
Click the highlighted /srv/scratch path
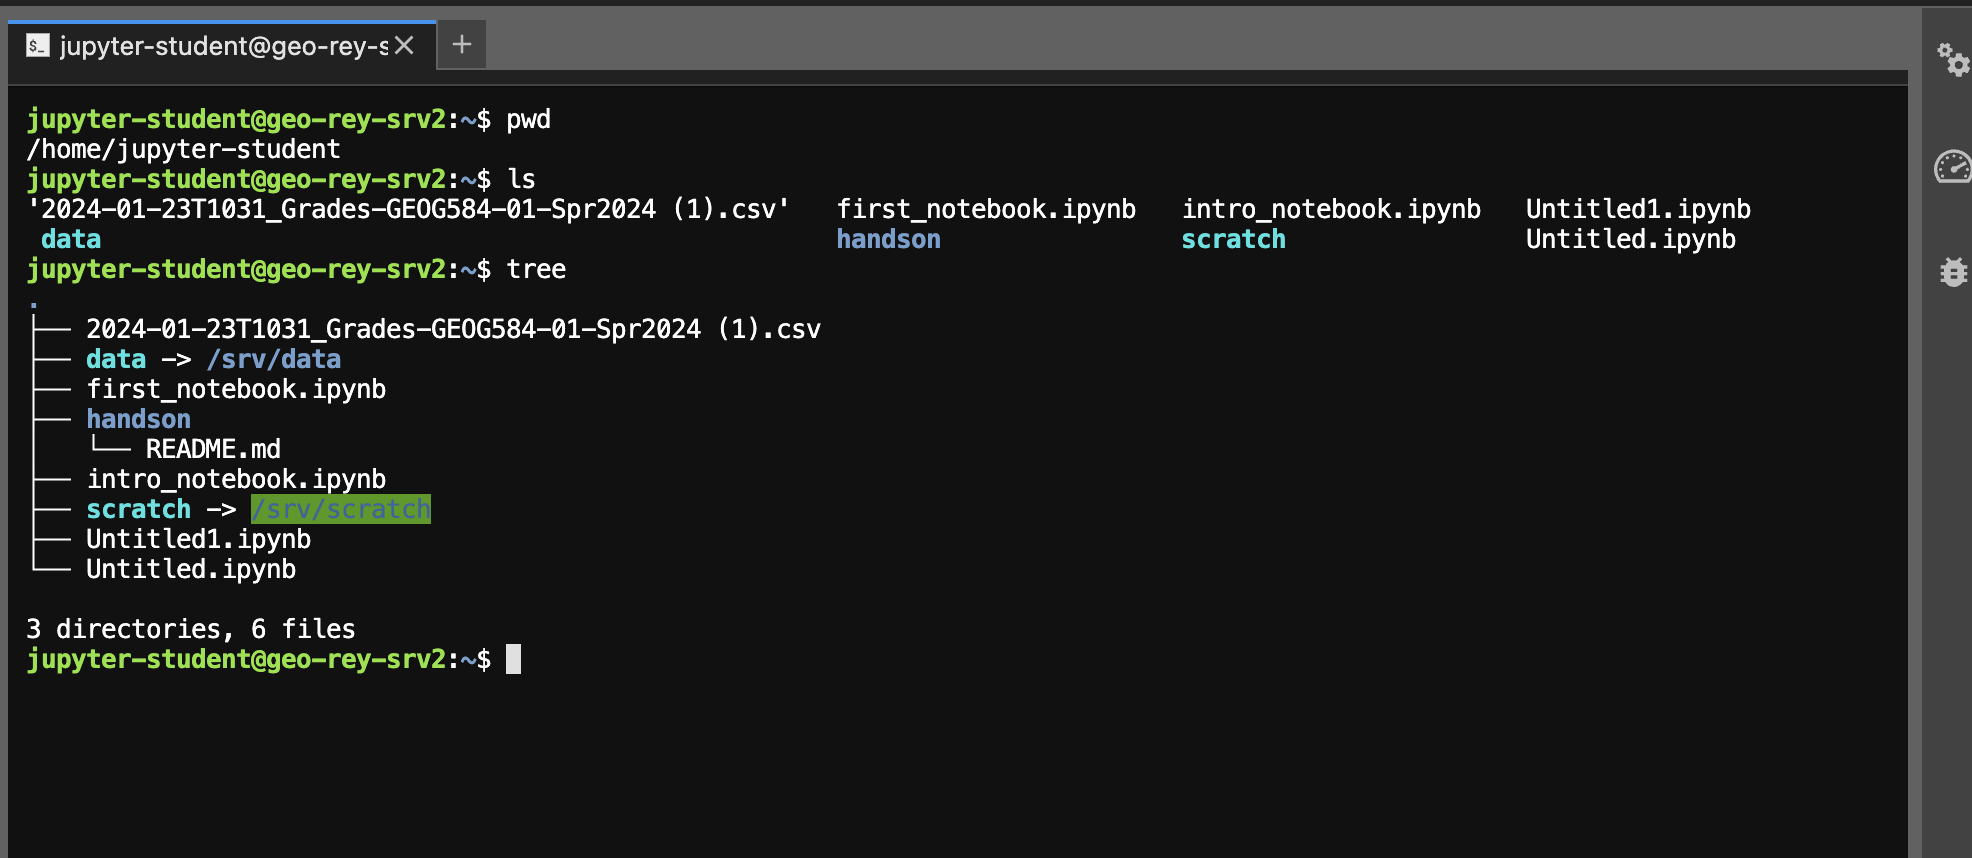click(341, 509)
